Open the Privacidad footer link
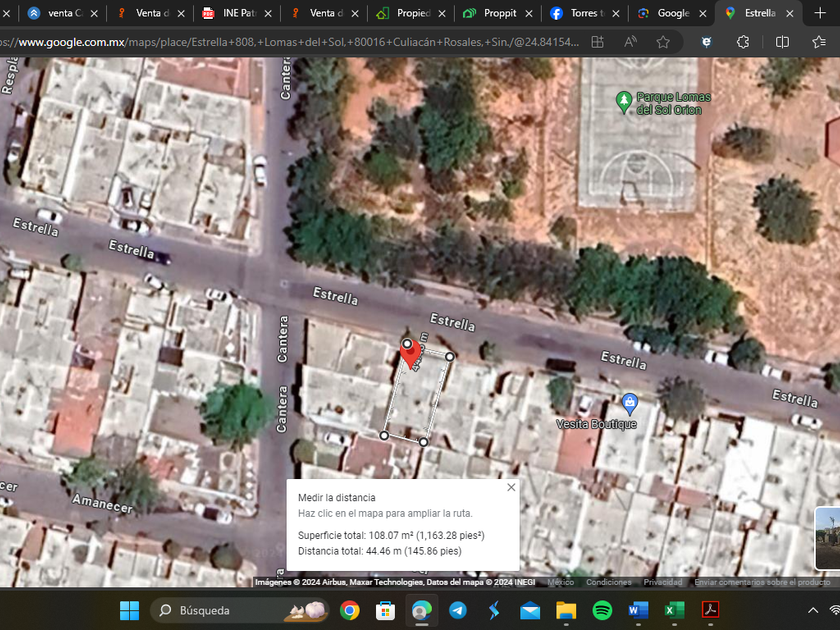 [662, 582]
